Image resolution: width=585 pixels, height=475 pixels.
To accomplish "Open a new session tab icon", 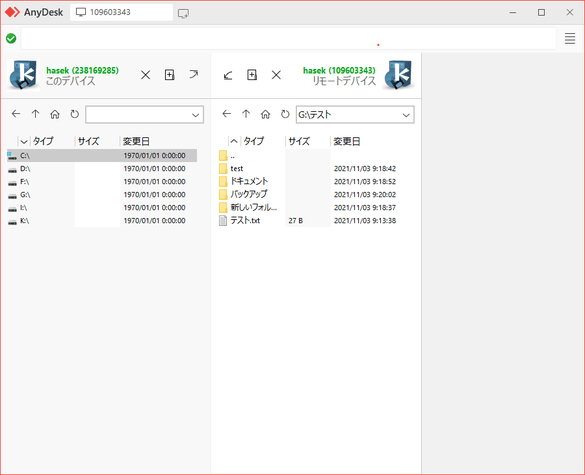I will [x=183, y=14].
